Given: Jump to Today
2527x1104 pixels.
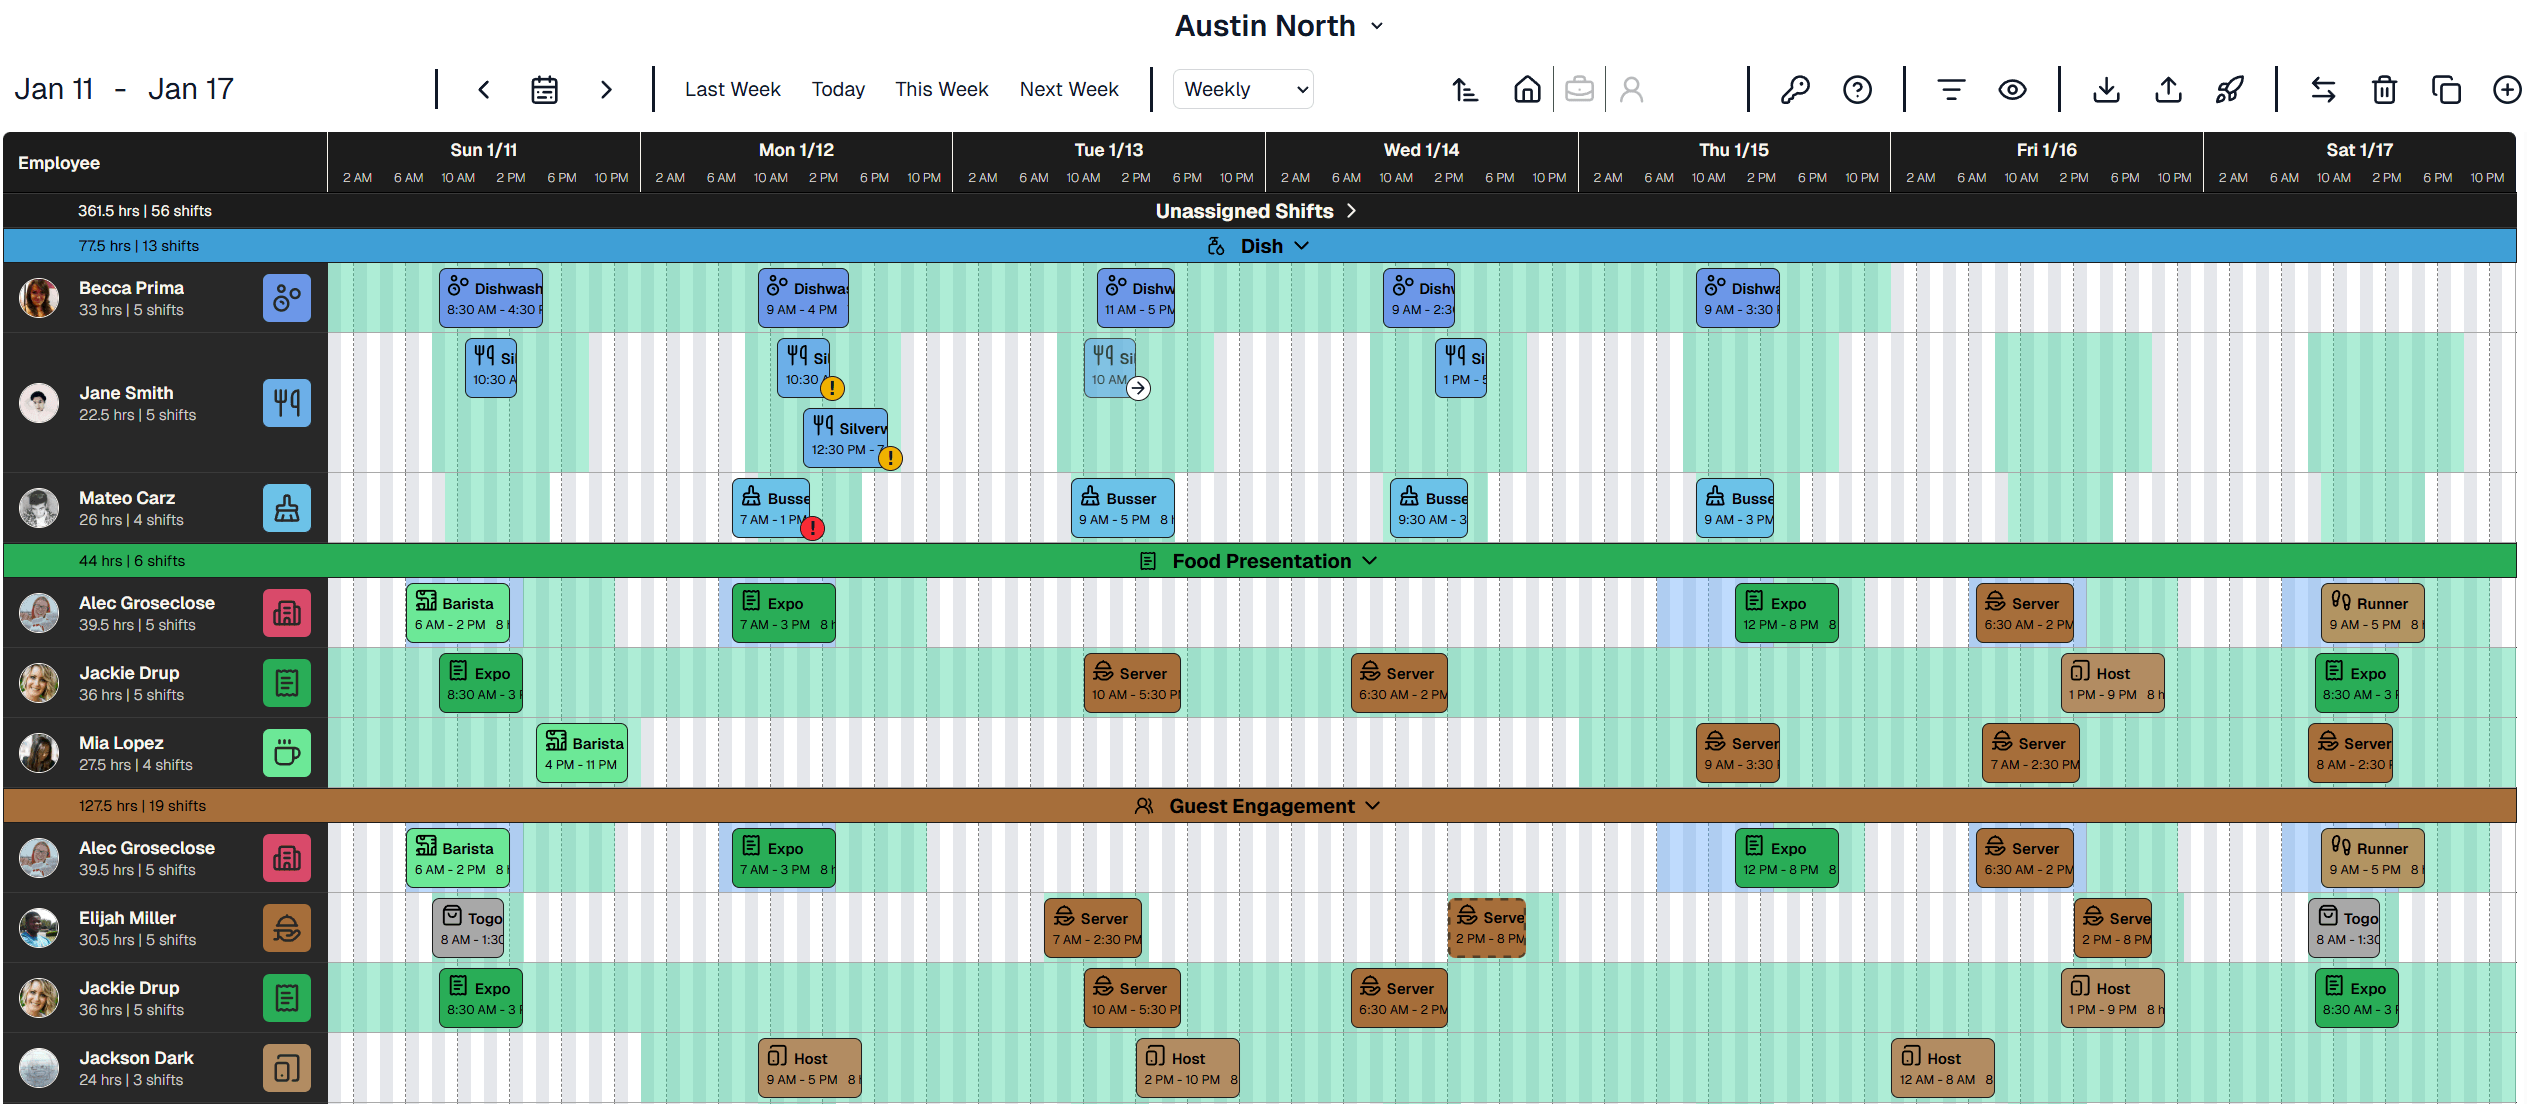Looking at the screenshot, I should [x=838, y=89].
